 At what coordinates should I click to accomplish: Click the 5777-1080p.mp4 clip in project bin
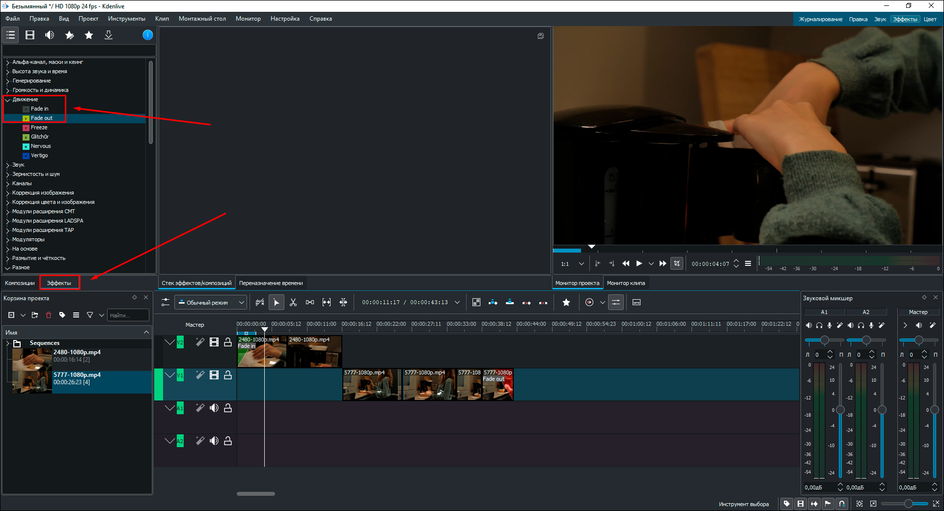coord(77,376)
